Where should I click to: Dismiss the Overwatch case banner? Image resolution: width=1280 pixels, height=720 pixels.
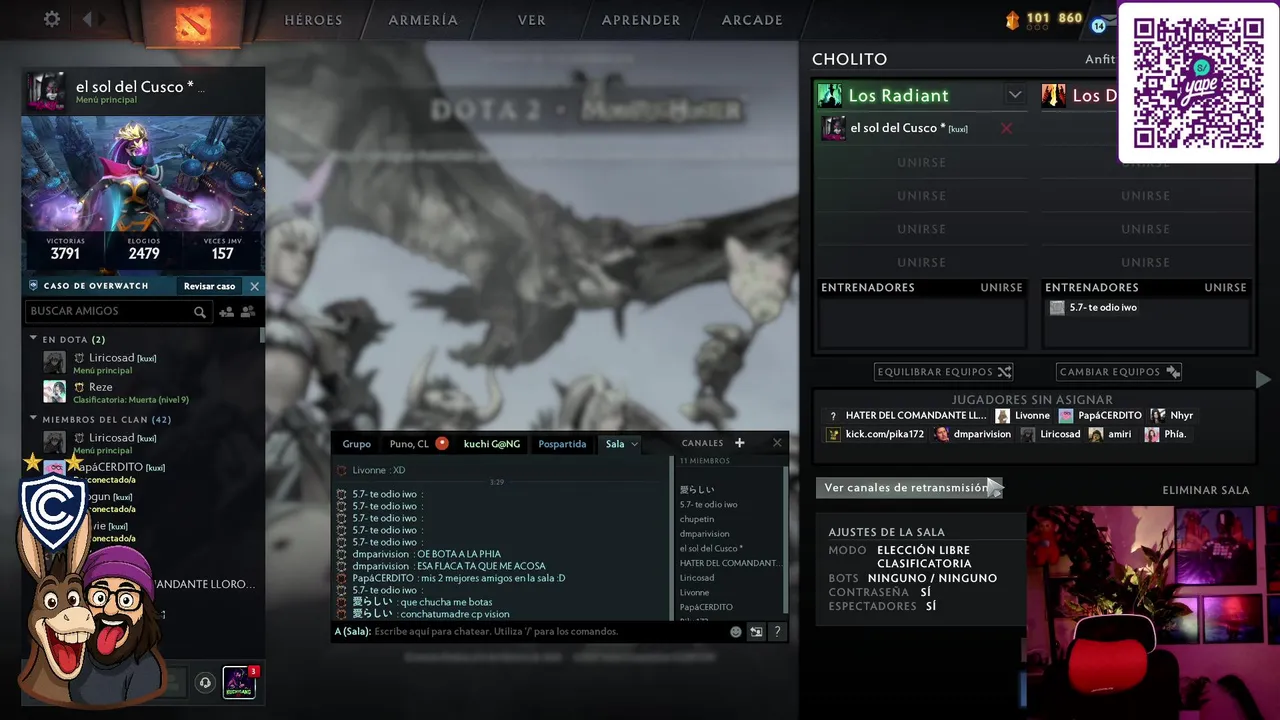click(x=254, y=286)
